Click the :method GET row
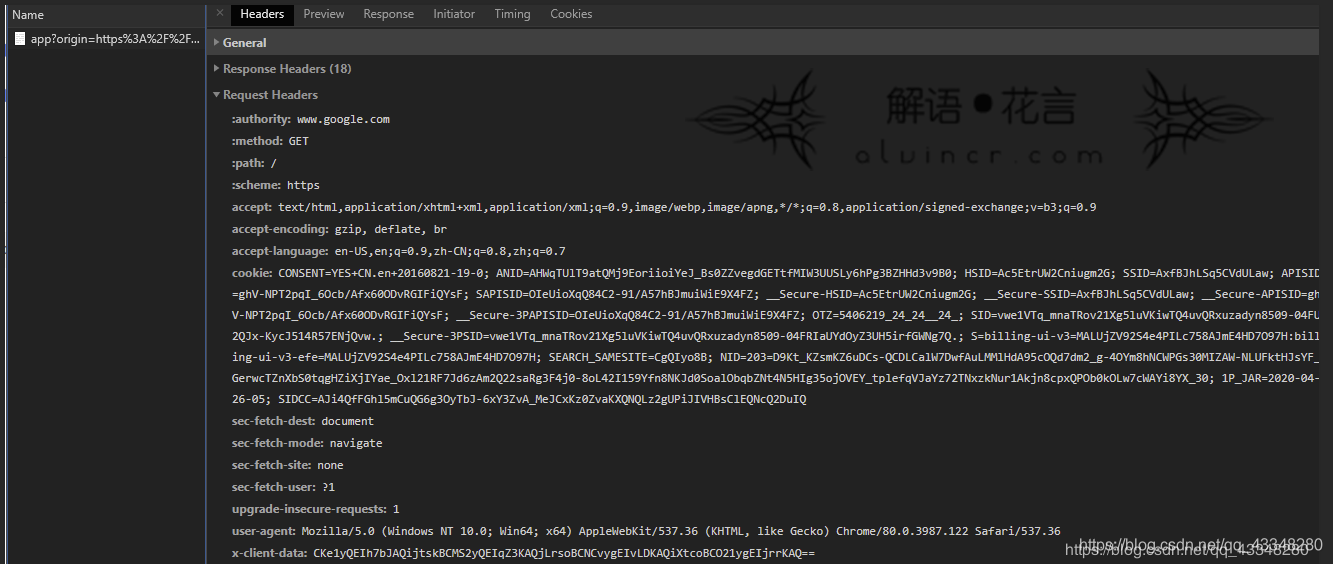Viewport: 1333px width, 564px height. click(270, 141)
